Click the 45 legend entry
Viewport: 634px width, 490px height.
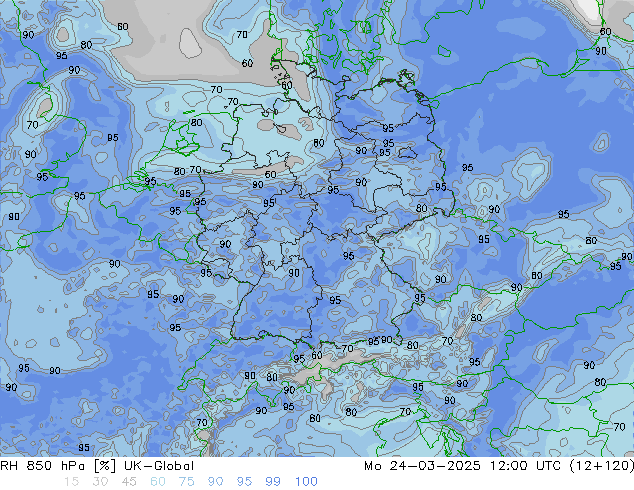[129, 482]
